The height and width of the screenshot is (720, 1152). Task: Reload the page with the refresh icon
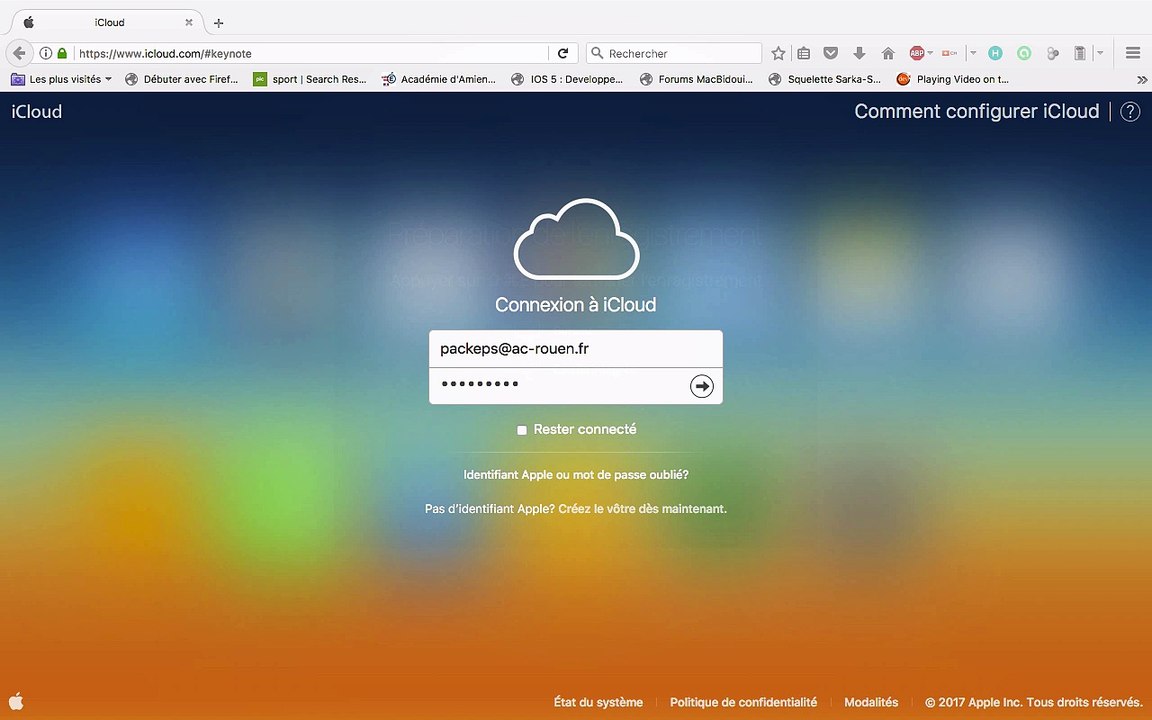pyautogui.click(x=563, y=53)
